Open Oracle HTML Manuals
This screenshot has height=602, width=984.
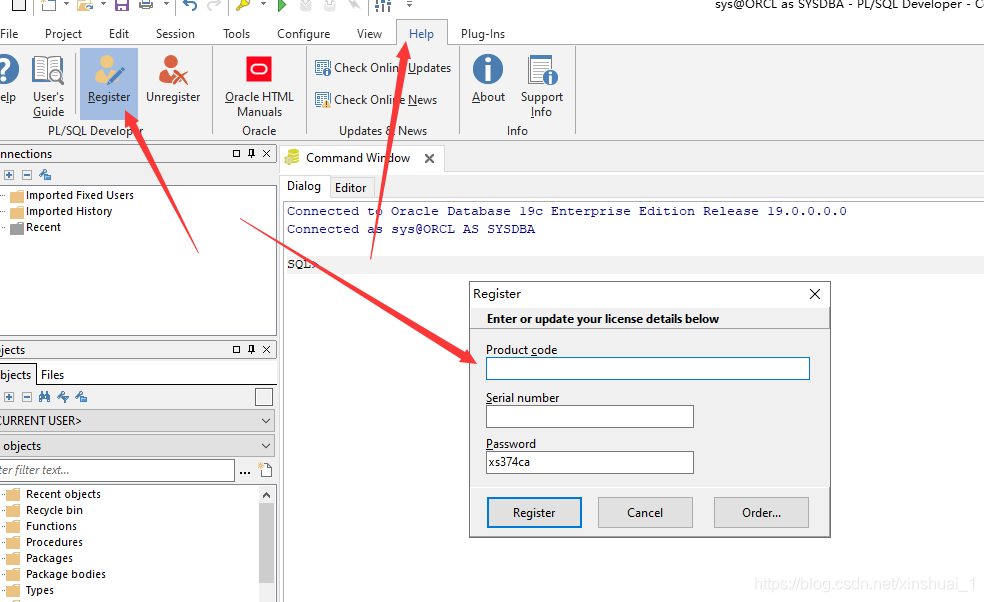point(259,86)
